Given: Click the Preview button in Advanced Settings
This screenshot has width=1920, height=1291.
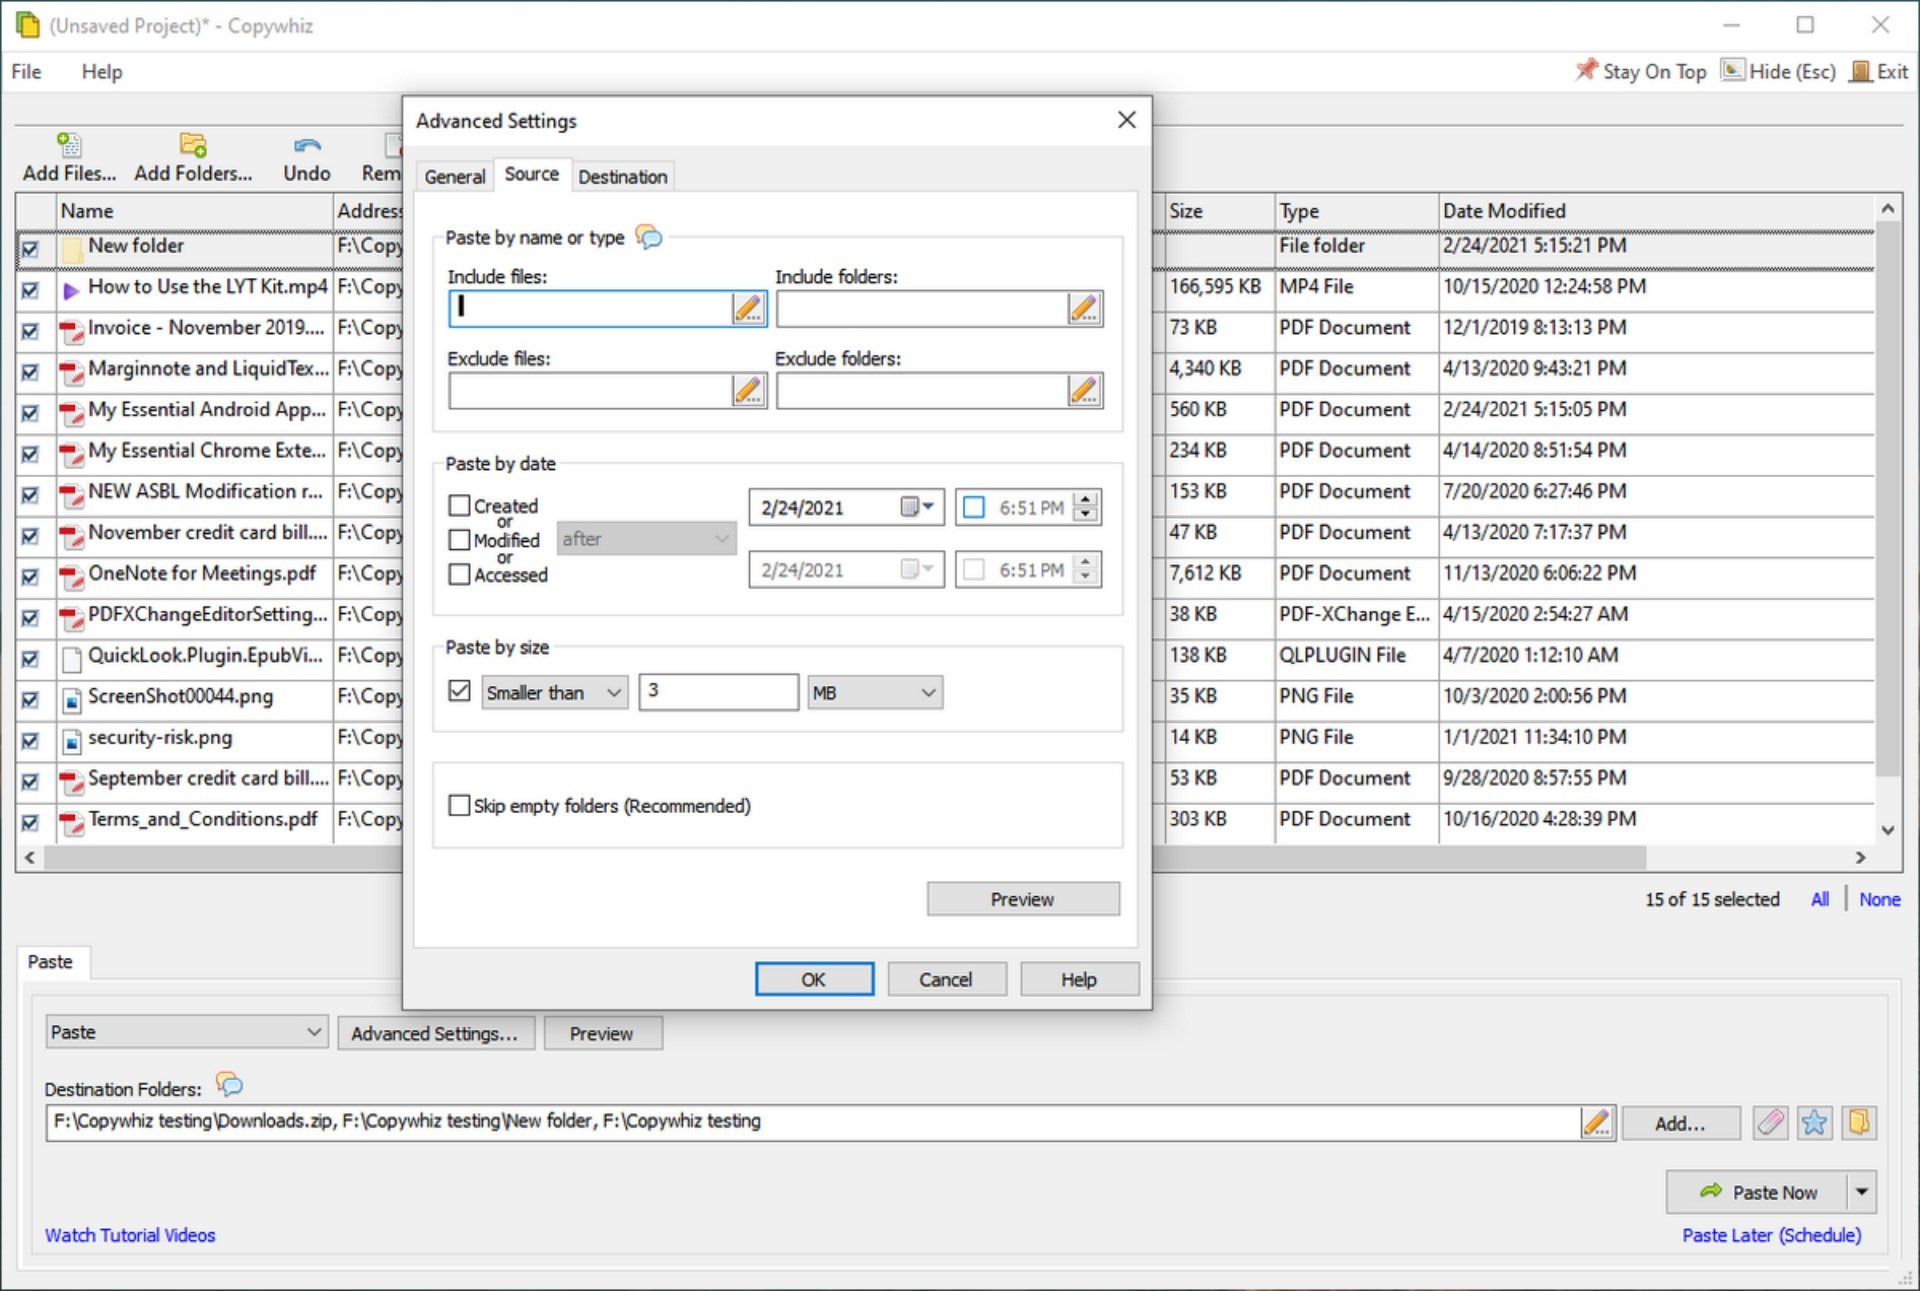Looking at the screenshot, I should click(x=1024, y=899).
